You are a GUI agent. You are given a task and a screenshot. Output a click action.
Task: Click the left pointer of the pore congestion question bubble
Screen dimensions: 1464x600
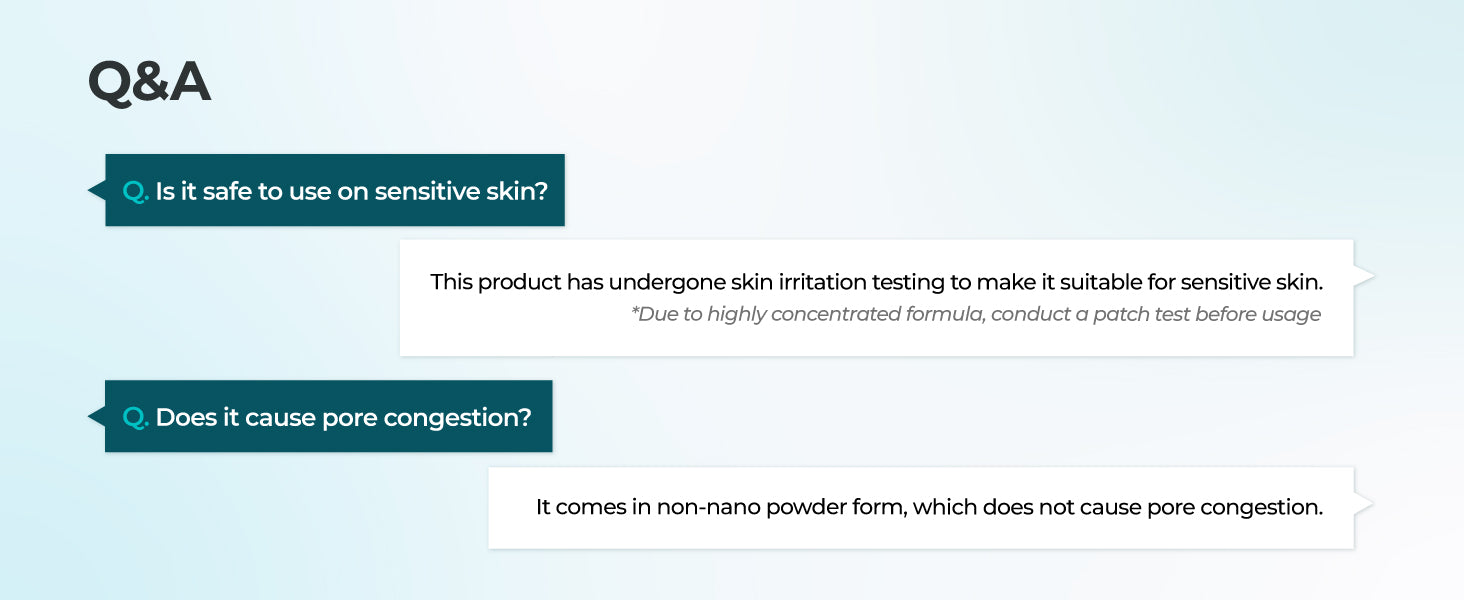pyautogui.click(x=96, y=416)
